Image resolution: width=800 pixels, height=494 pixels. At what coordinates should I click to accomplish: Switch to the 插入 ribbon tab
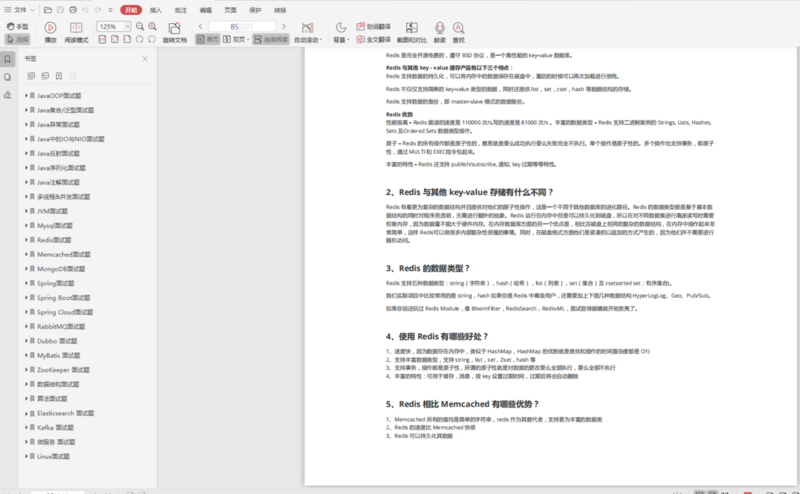point(156,10)
